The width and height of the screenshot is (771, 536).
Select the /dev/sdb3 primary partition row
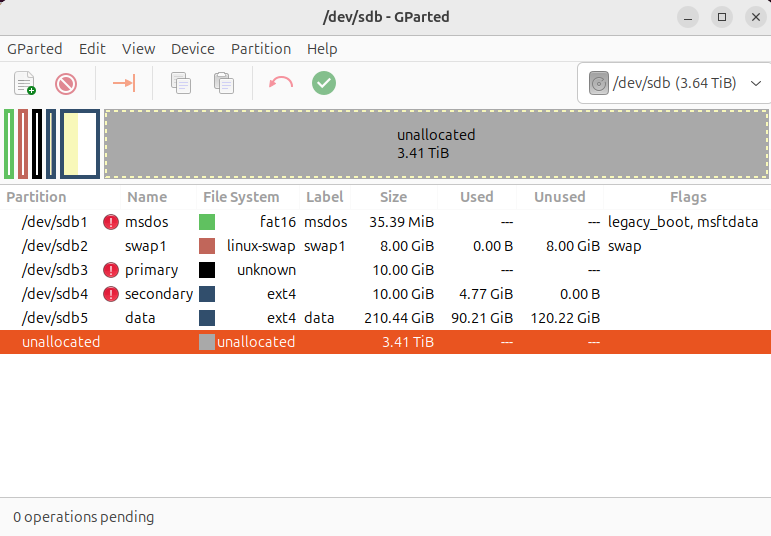click(x=300, y=270)
